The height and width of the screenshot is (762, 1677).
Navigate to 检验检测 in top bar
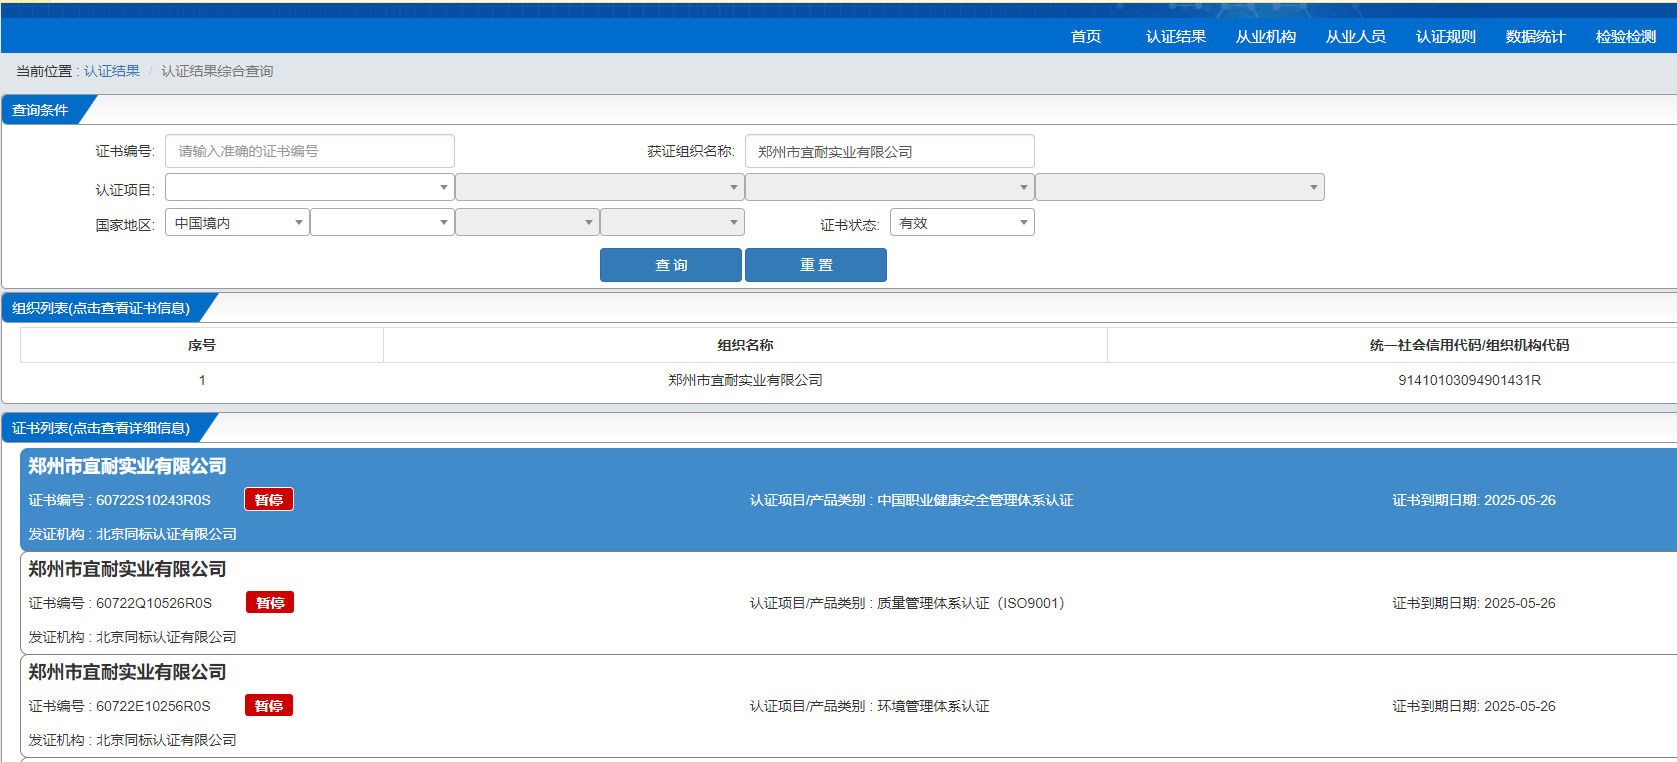pyautogui.click(x=1625, y=37)
